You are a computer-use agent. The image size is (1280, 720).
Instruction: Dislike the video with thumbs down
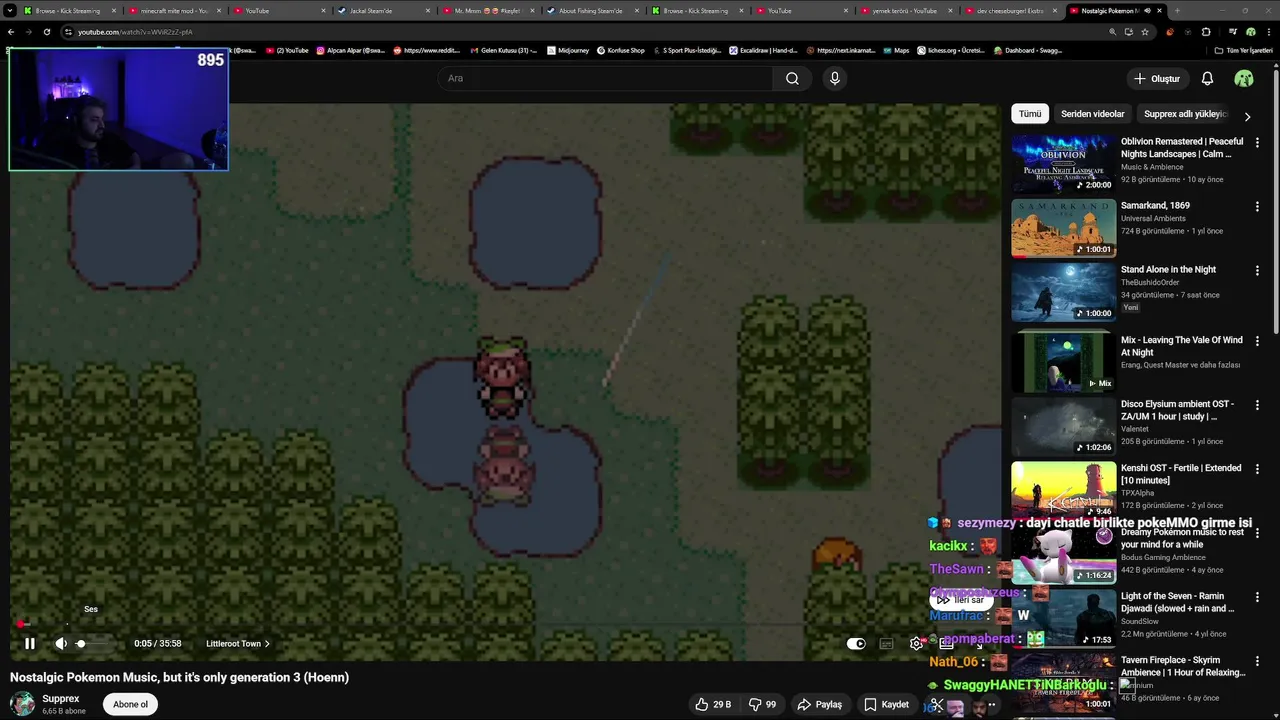764,704
